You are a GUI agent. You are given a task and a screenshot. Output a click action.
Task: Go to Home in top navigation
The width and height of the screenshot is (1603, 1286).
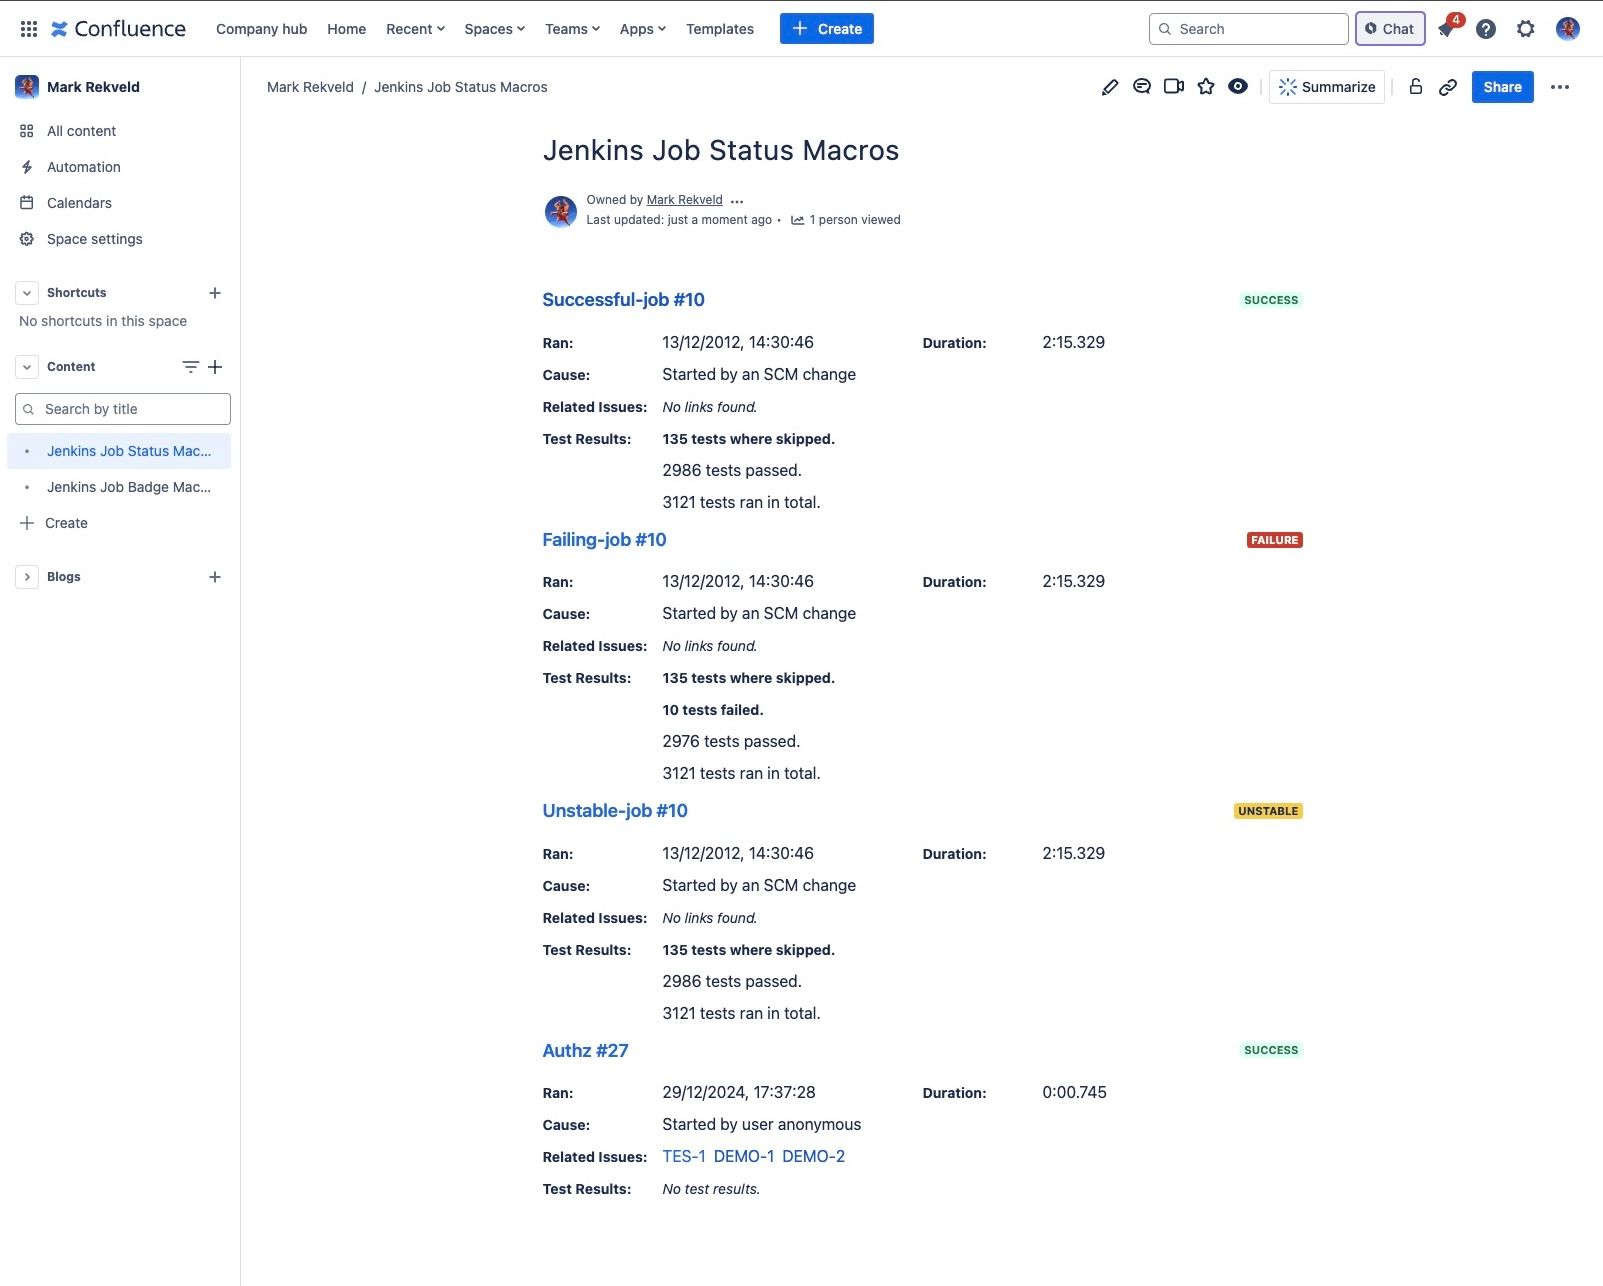click(347, 29)
